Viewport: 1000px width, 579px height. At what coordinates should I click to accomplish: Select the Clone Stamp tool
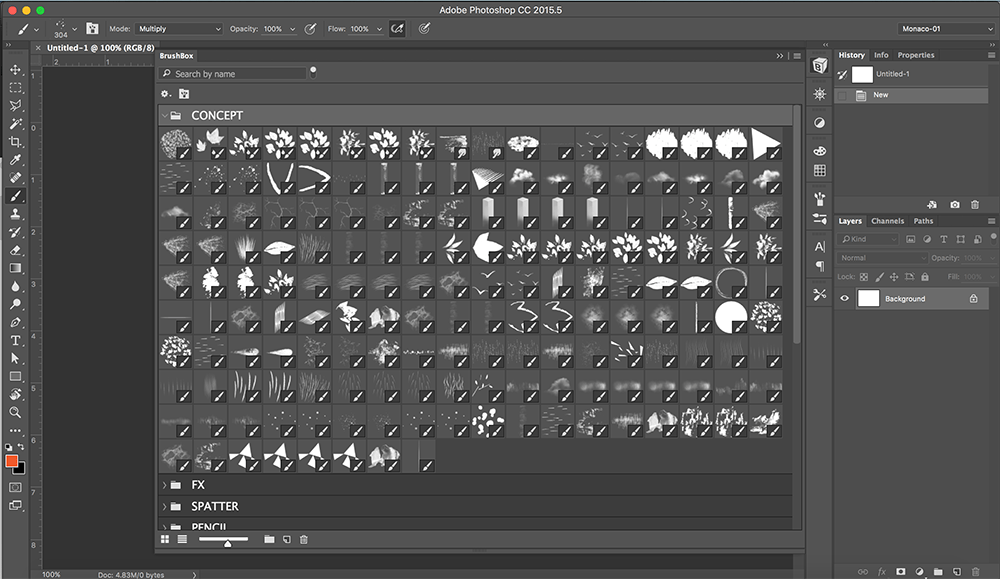coord(15,213)
